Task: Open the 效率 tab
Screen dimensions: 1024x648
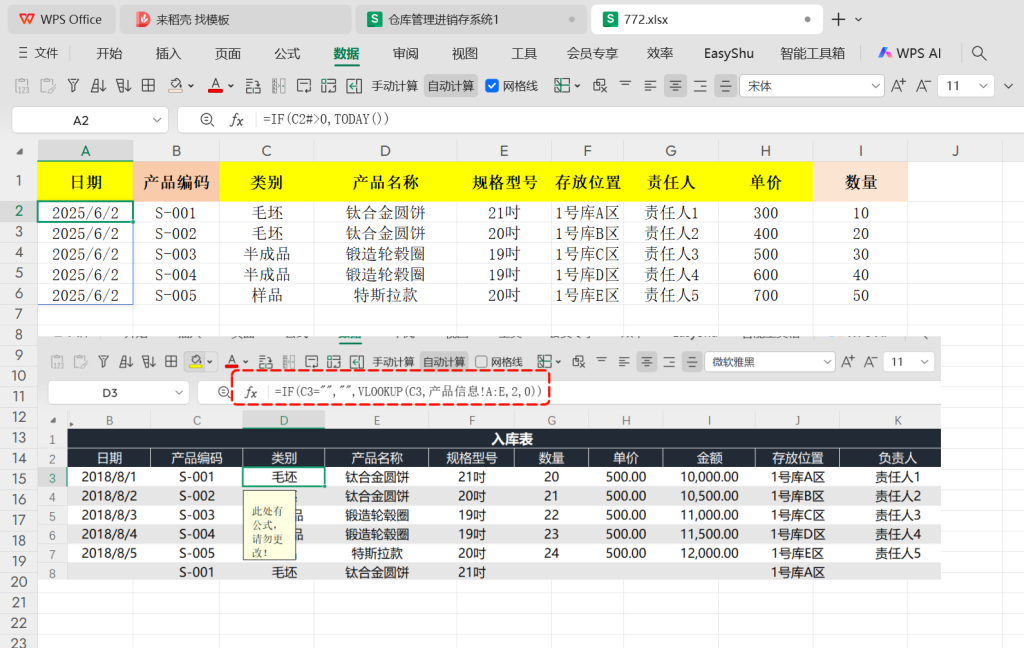Action: pos(660,53)
